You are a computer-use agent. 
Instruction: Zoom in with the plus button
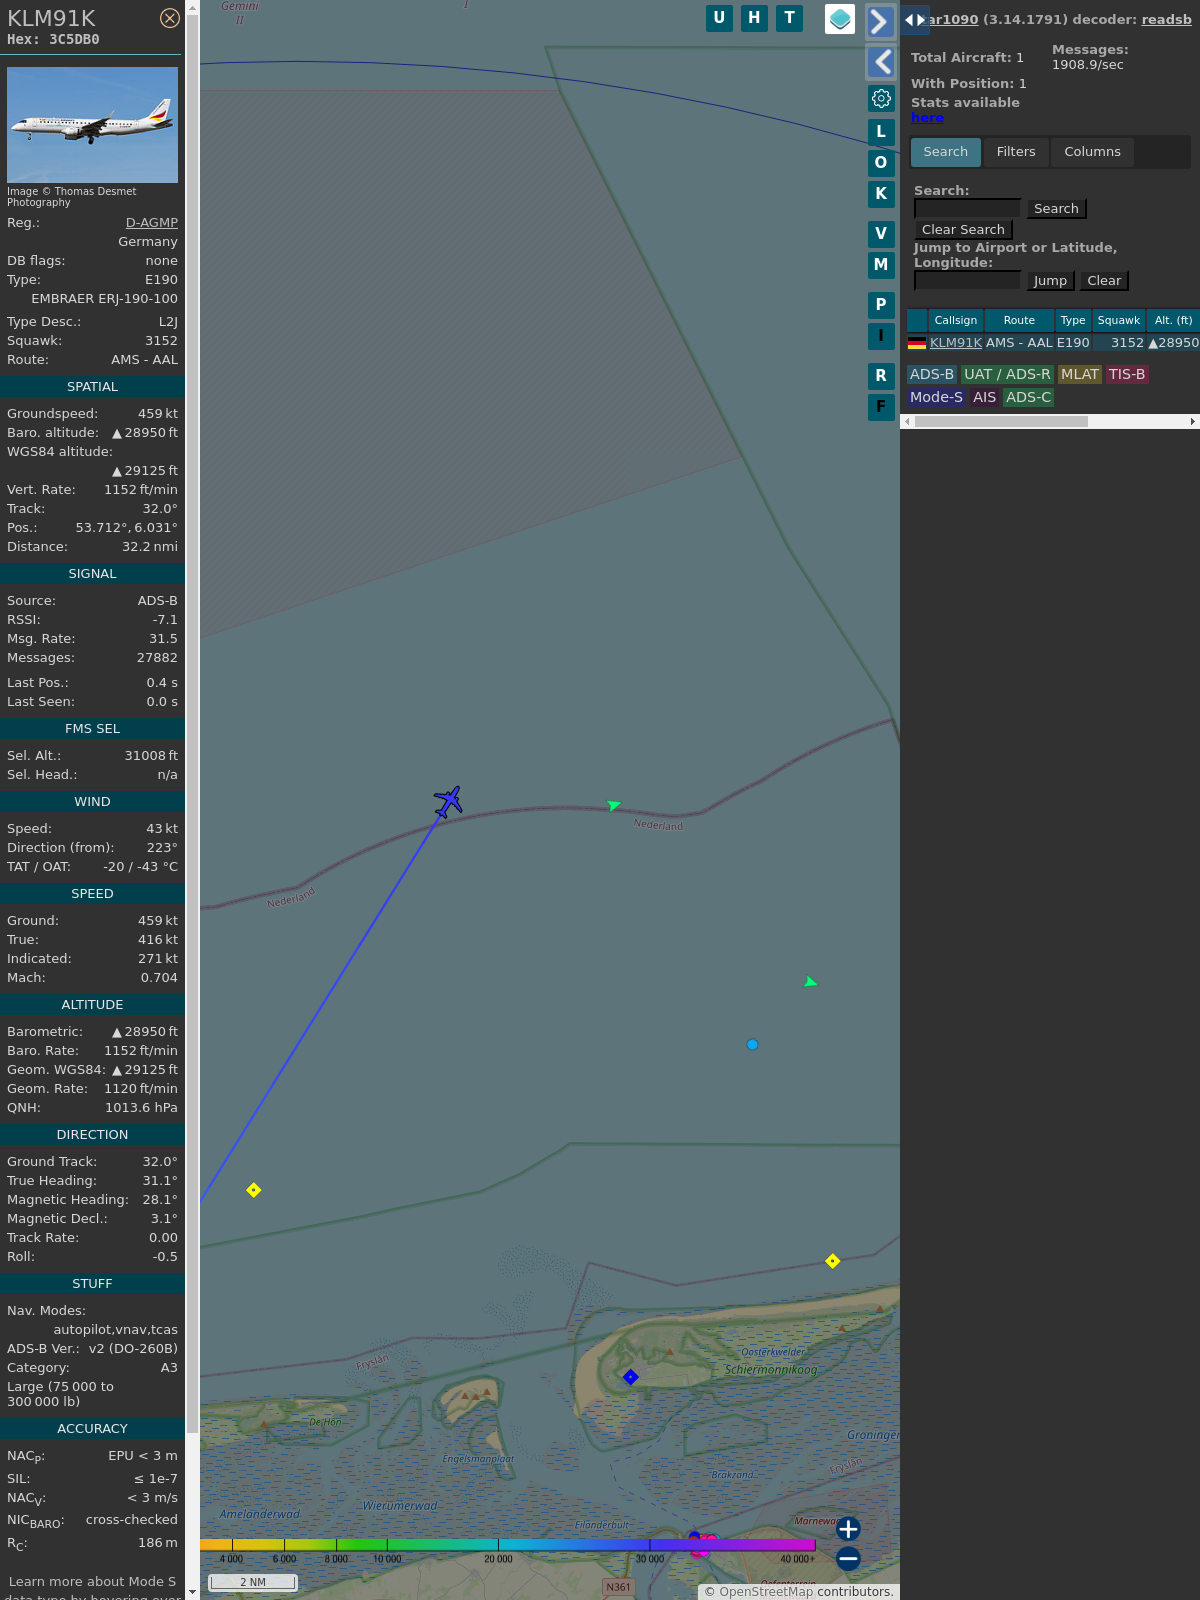[848, 1529]
